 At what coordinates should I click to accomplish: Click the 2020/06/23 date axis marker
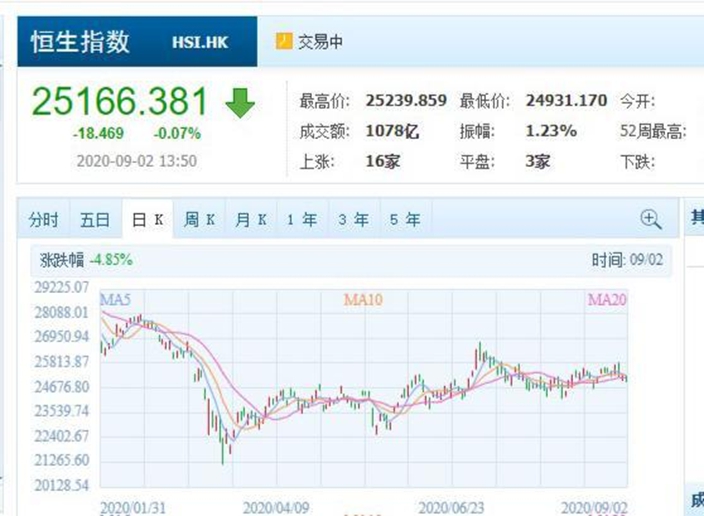point(451,508)
